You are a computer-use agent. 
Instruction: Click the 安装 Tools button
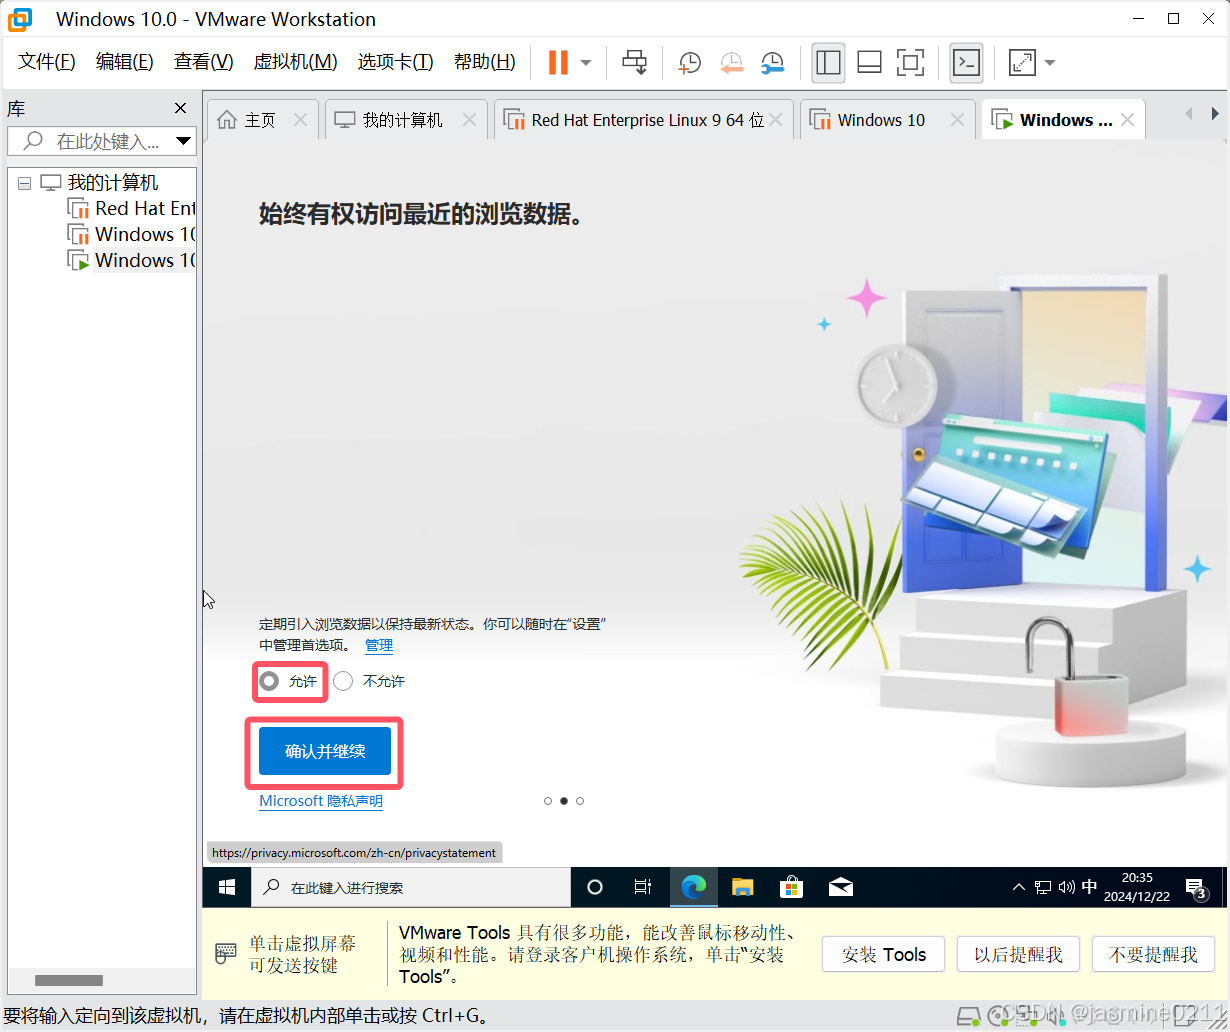pos(884,955)
